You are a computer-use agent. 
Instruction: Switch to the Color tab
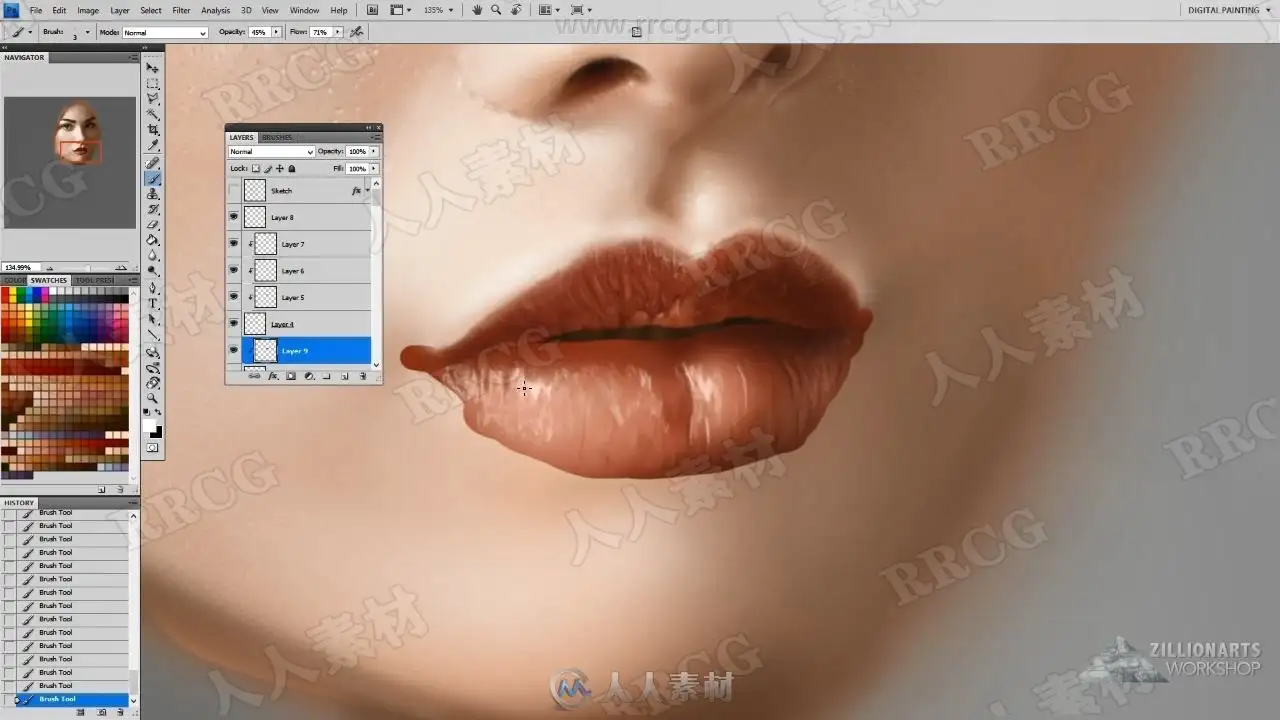tap(14, 281)
